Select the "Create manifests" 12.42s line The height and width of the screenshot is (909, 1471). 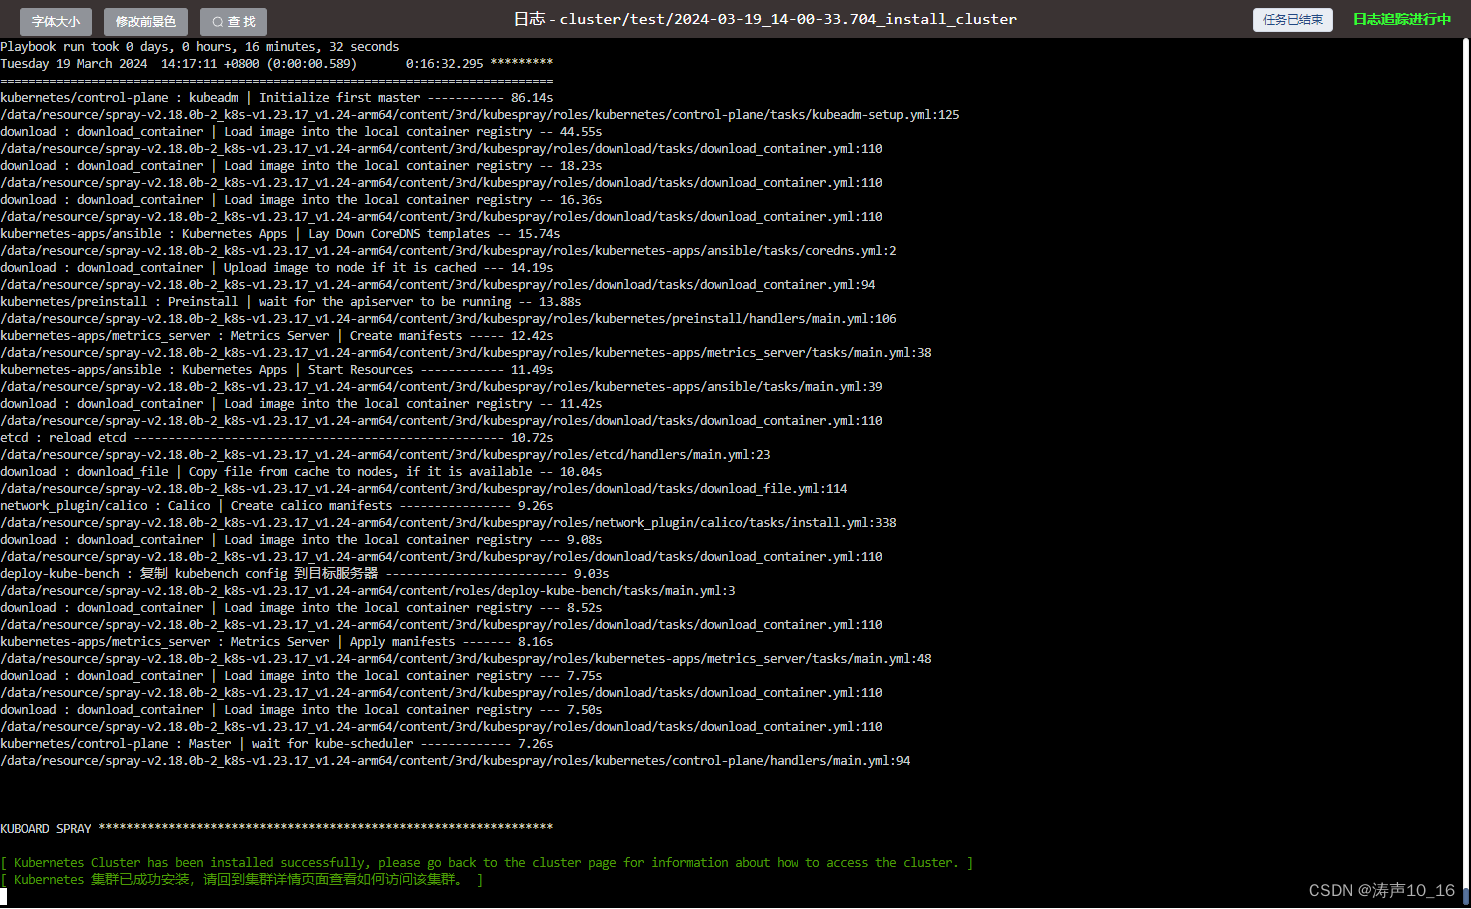click(277, 336)
